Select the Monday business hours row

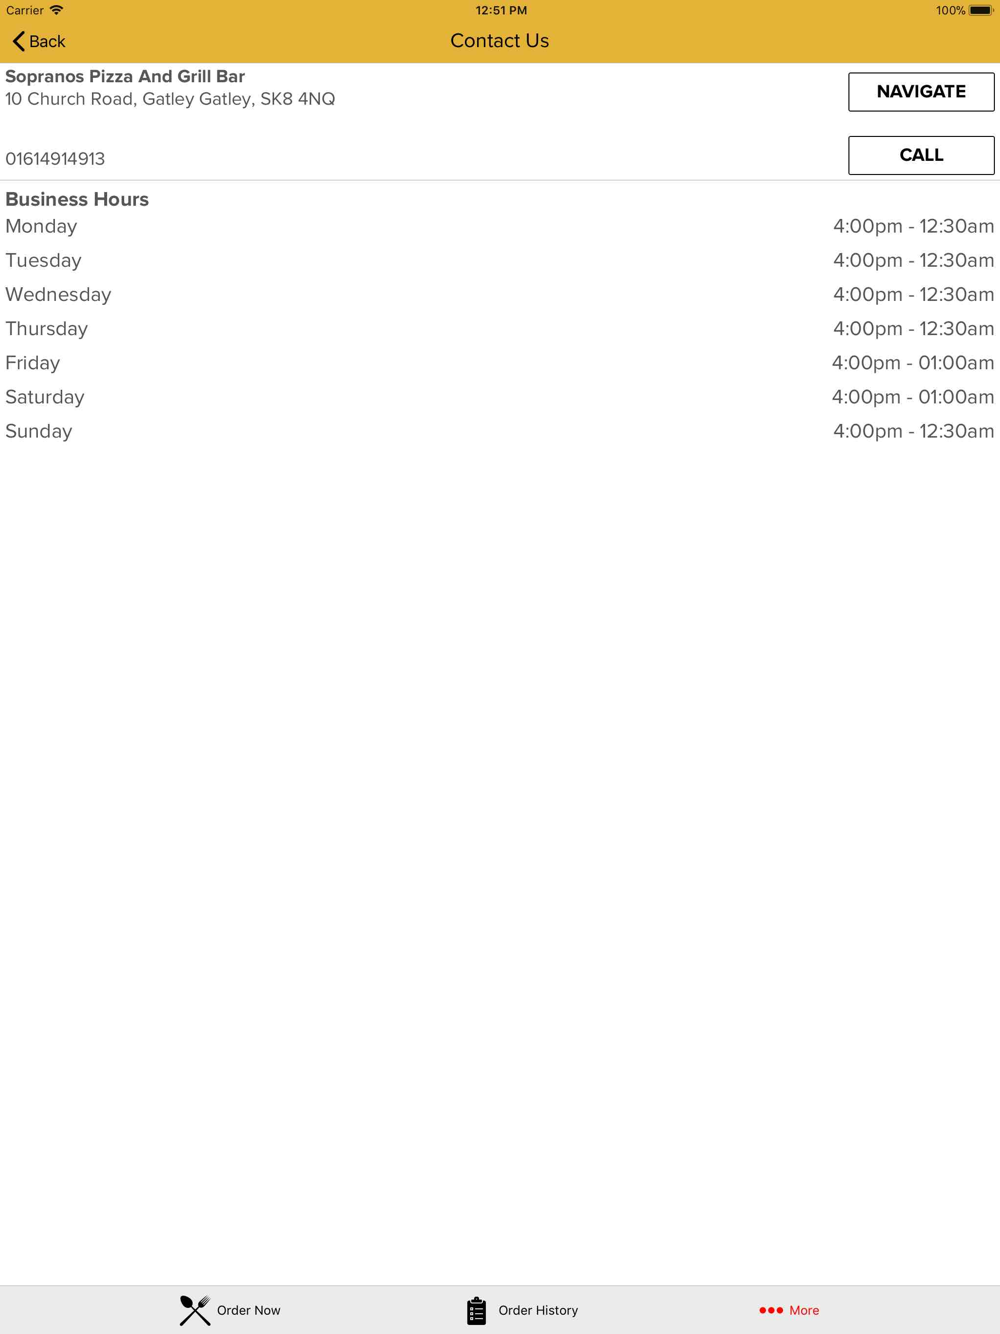(500, 226)
